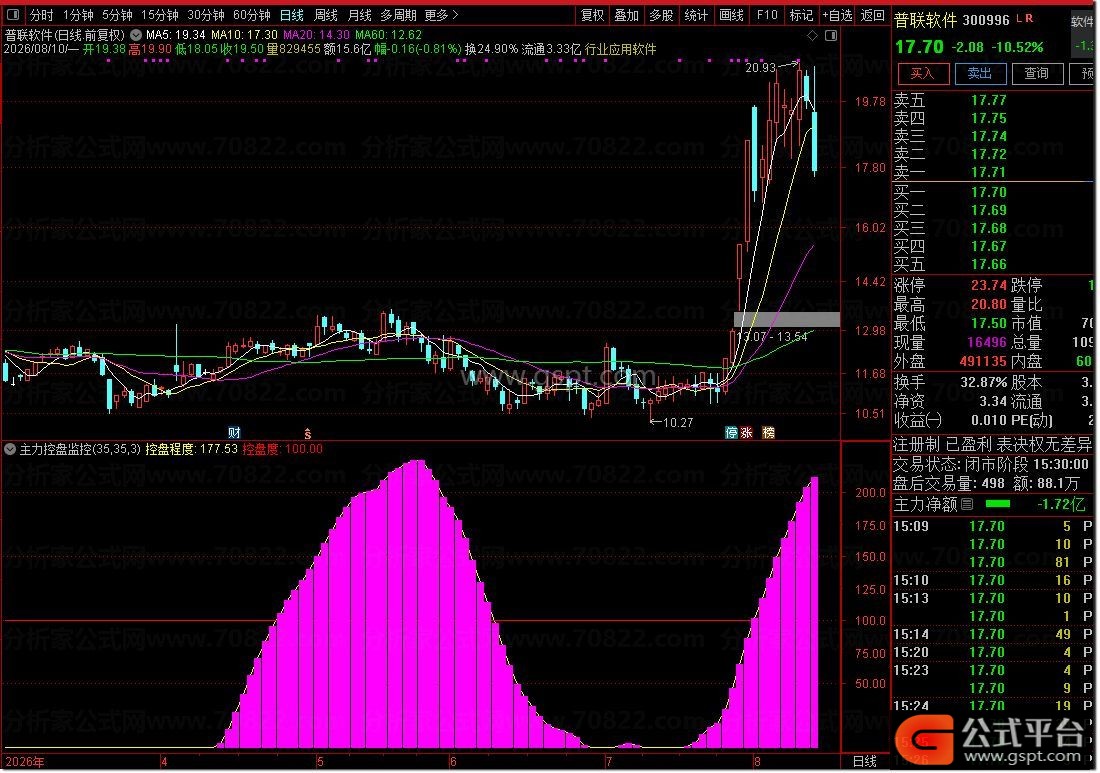
Task: Click the 涨停 price 23.74
Action: coord(988,285)
